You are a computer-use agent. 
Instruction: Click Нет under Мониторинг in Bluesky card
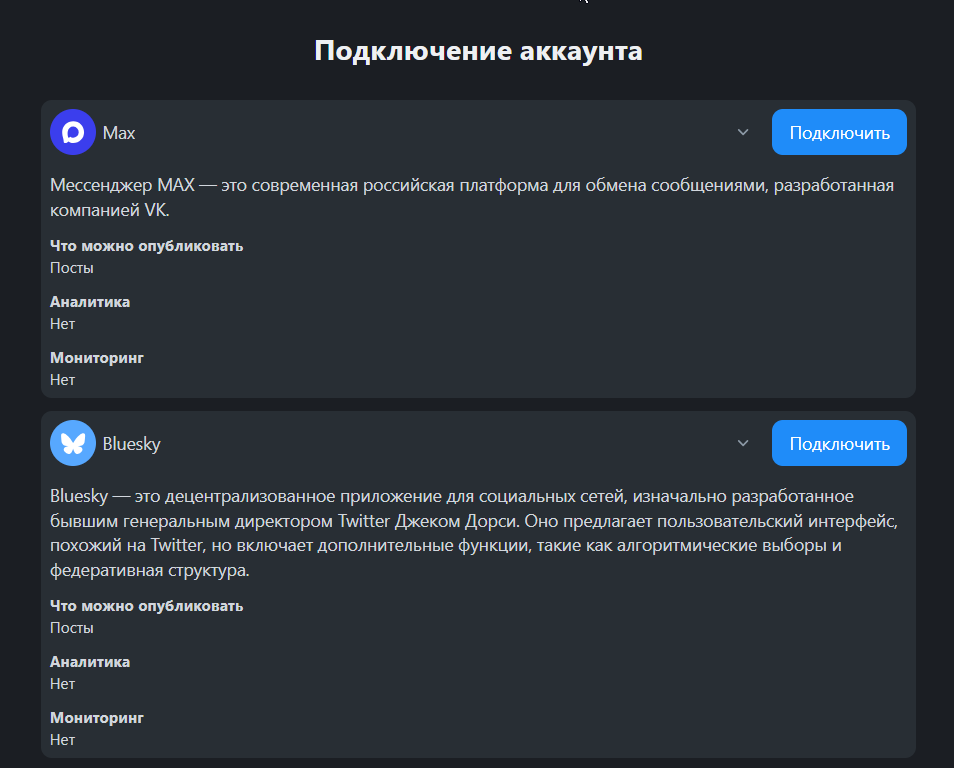pyautogui.click(x=63, y=740)
